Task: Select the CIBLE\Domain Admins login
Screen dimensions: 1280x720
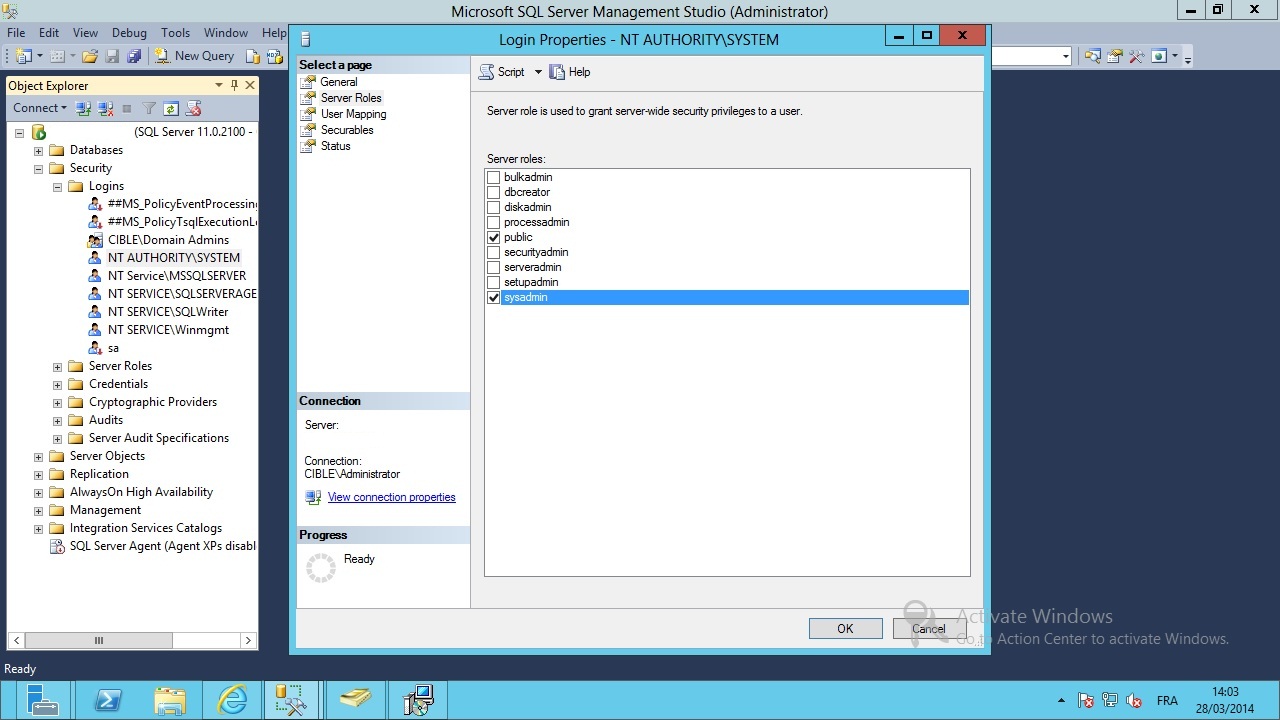Action: point(168,240)
